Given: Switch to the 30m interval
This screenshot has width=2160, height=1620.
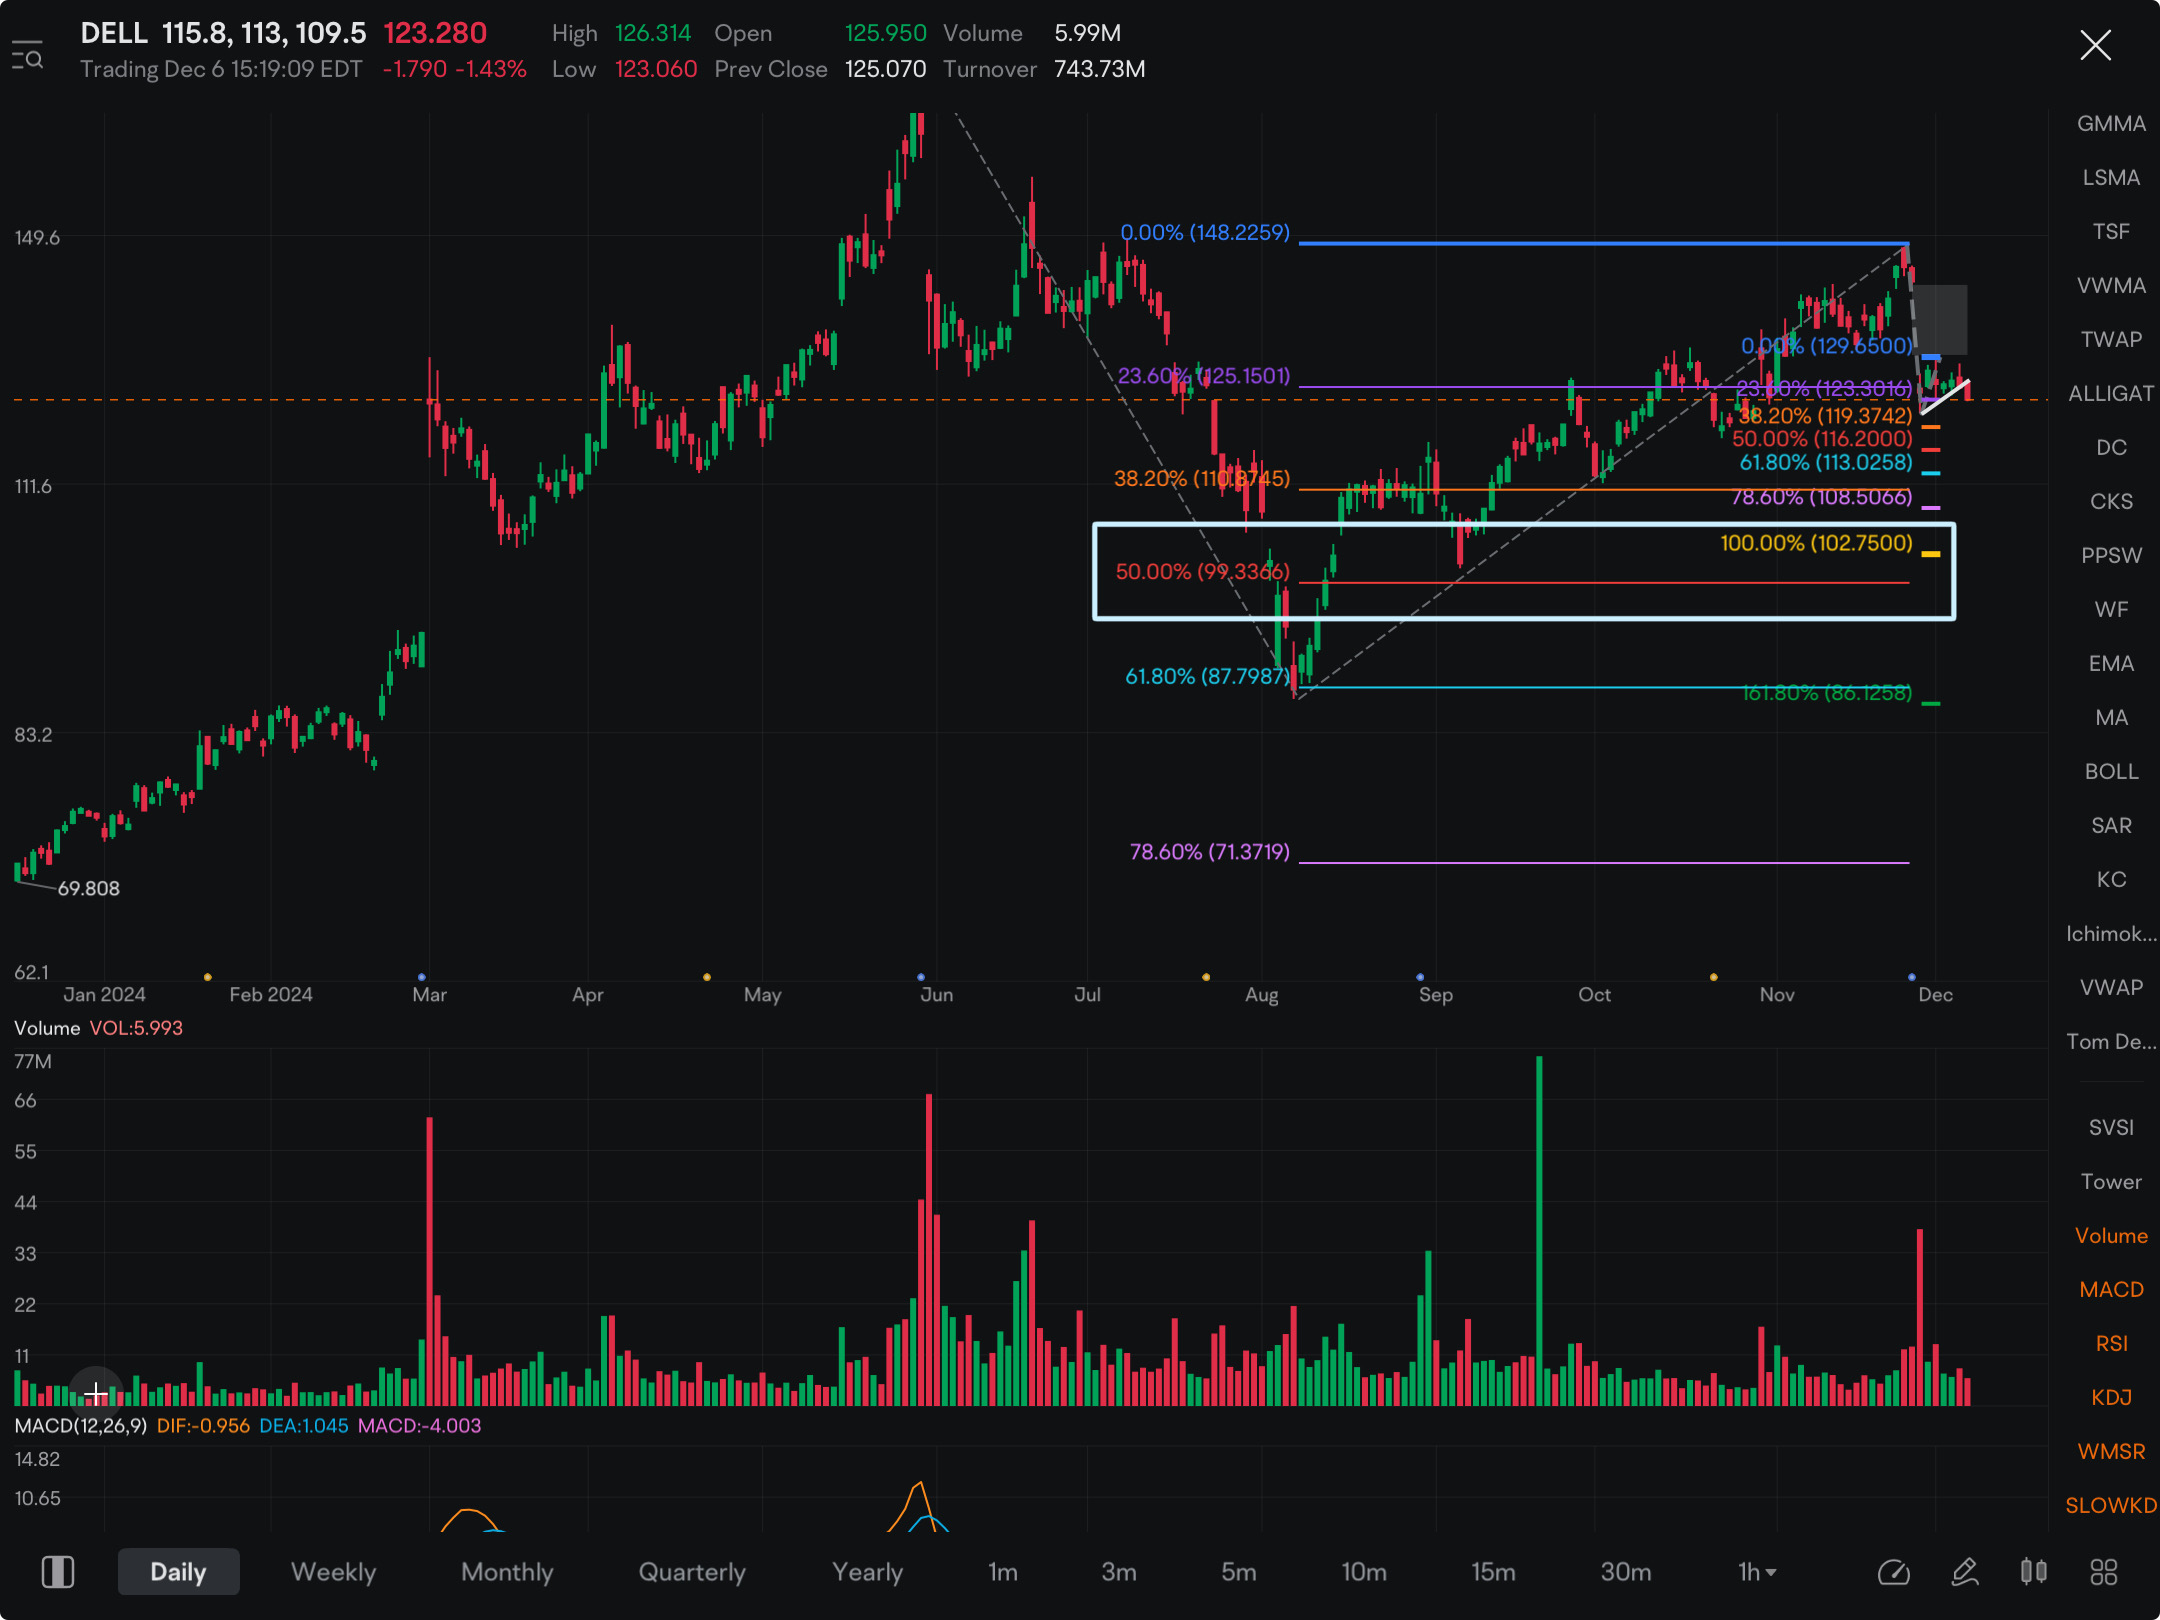Looking at the screenshot, I should point(1625,1572).
